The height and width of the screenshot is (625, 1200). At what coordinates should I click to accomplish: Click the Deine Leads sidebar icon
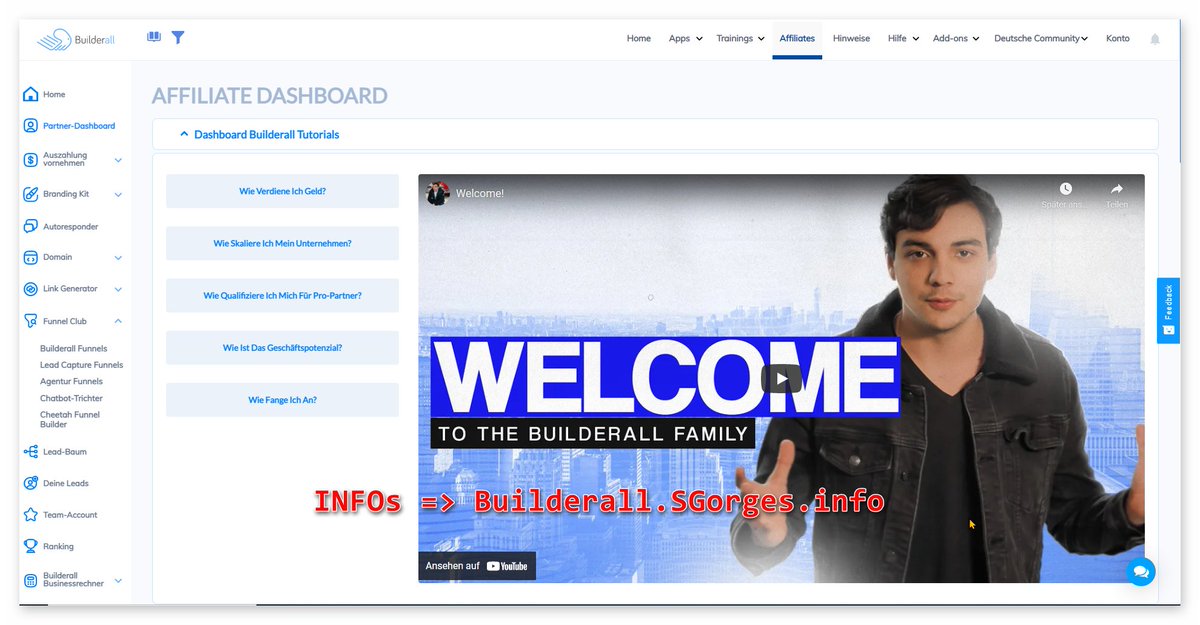tap(30, 483)
